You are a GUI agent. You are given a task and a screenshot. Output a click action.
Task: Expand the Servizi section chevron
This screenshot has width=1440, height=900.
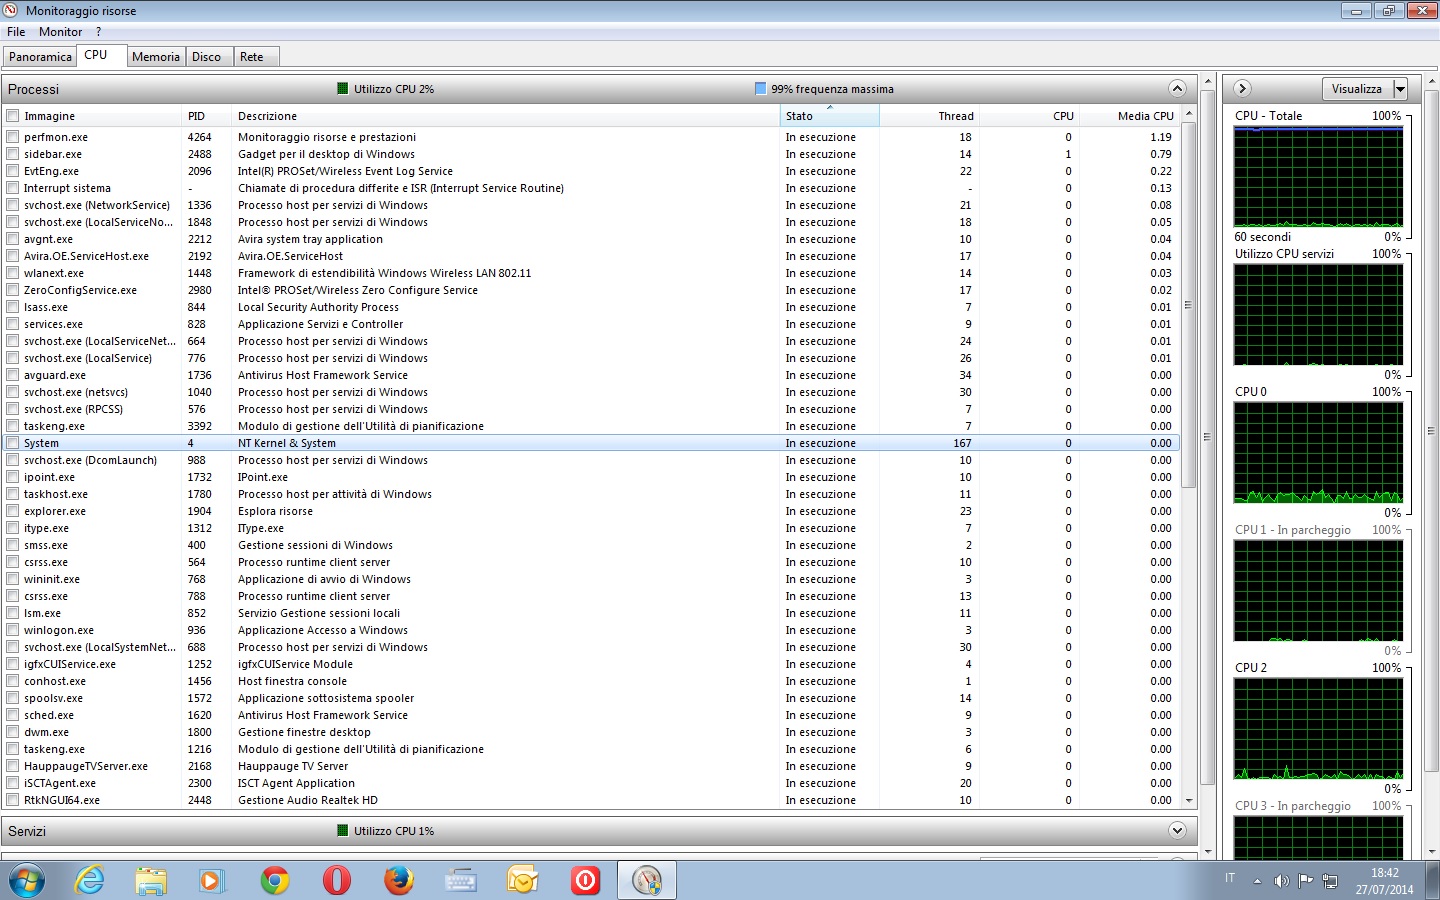coord(1177,831)
